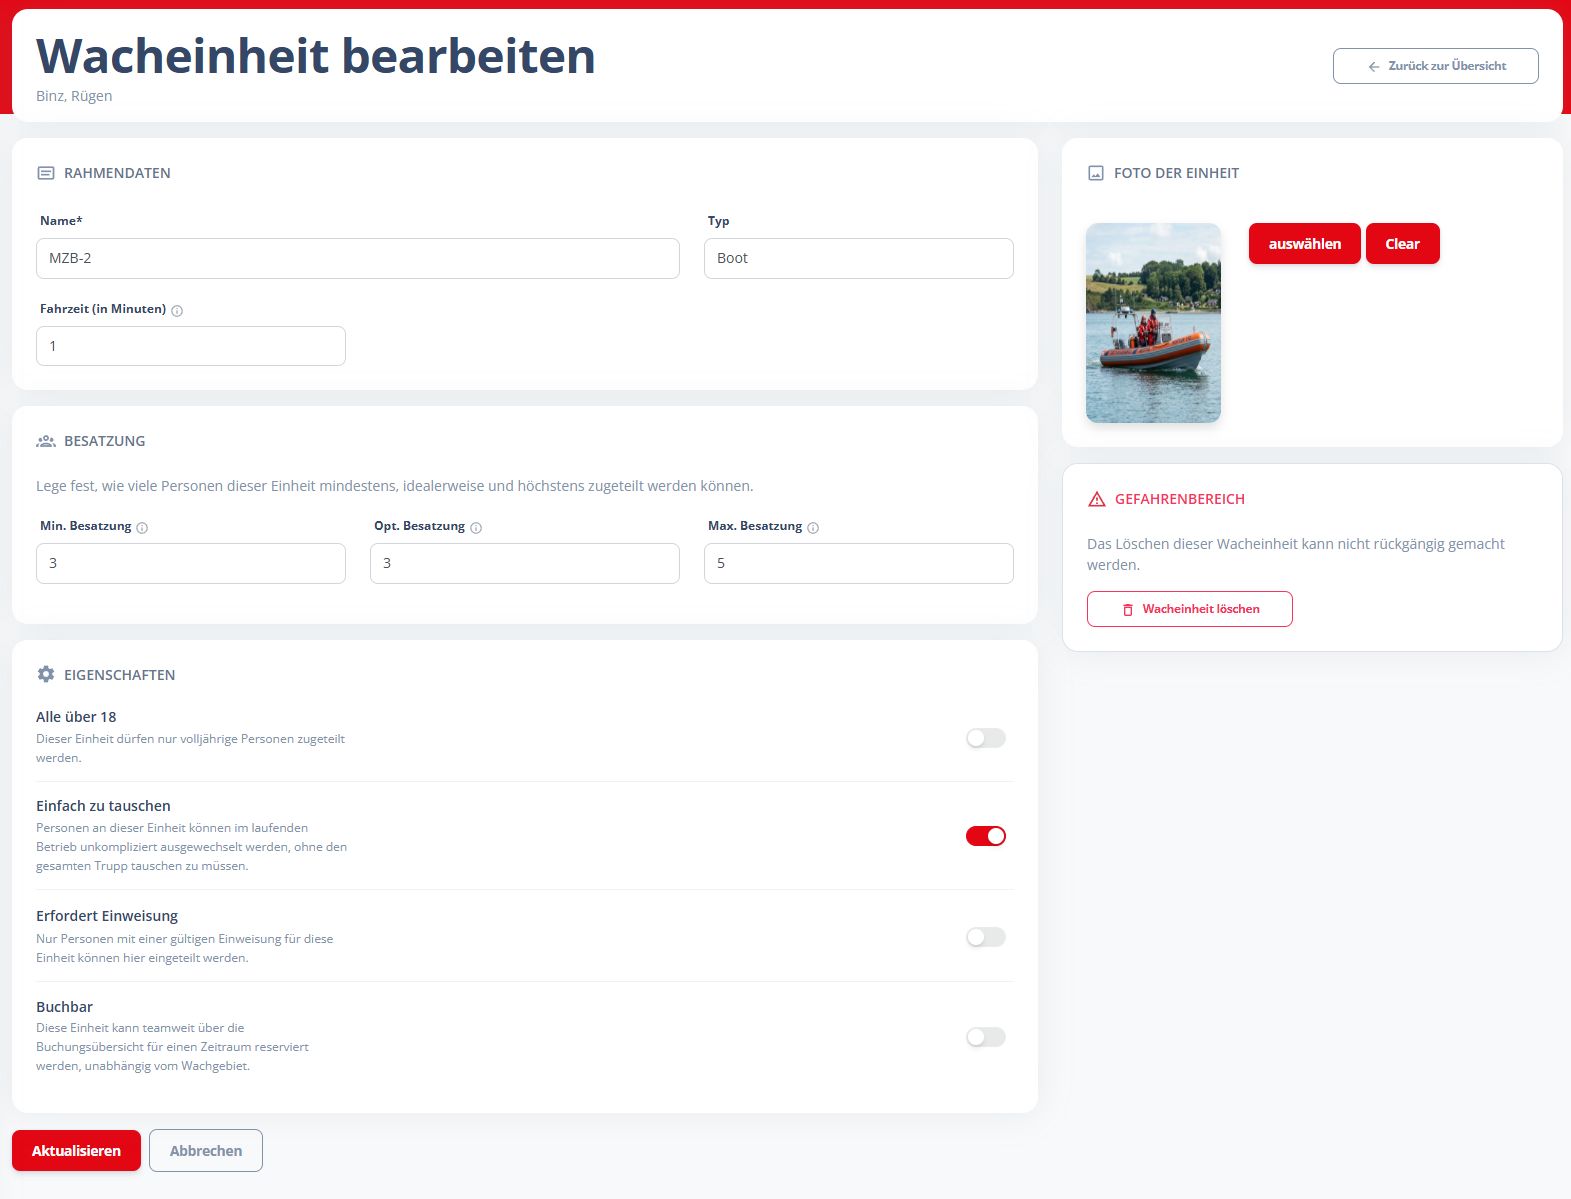Screen dimensions: 1571x1199
Task: Select the Max. Besatzung input
Action: [x=859, y=563]
